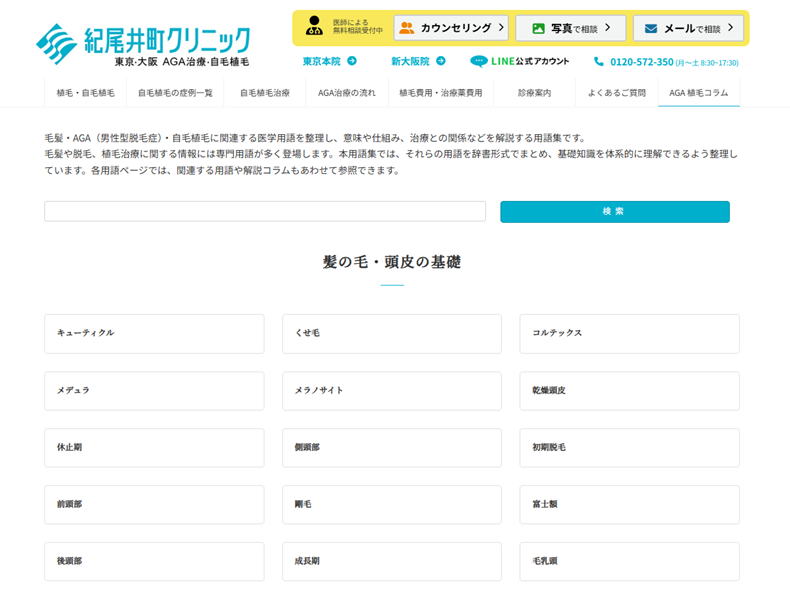
Task: Select the AGA治療の流れ menu item
Action: click(346, 93)
